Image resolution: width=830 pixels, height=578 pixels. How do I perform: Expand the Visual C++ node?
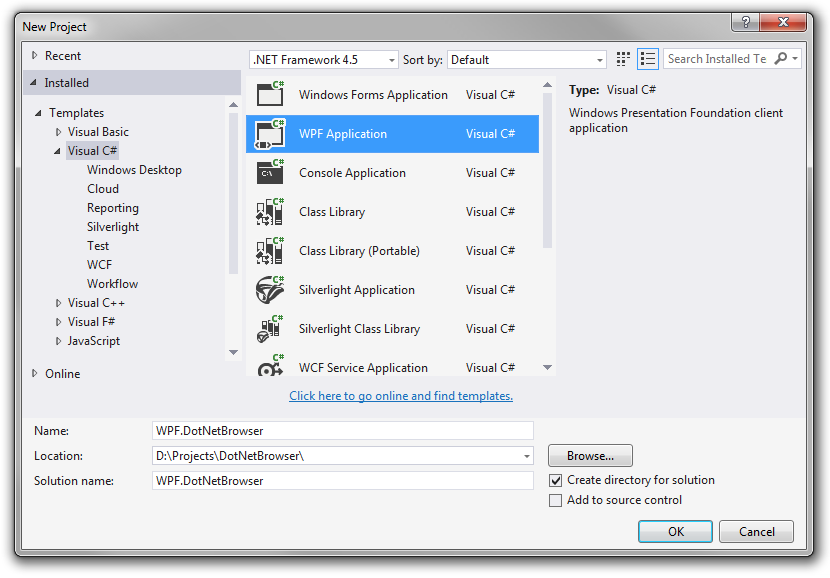[x=58, y=303]
